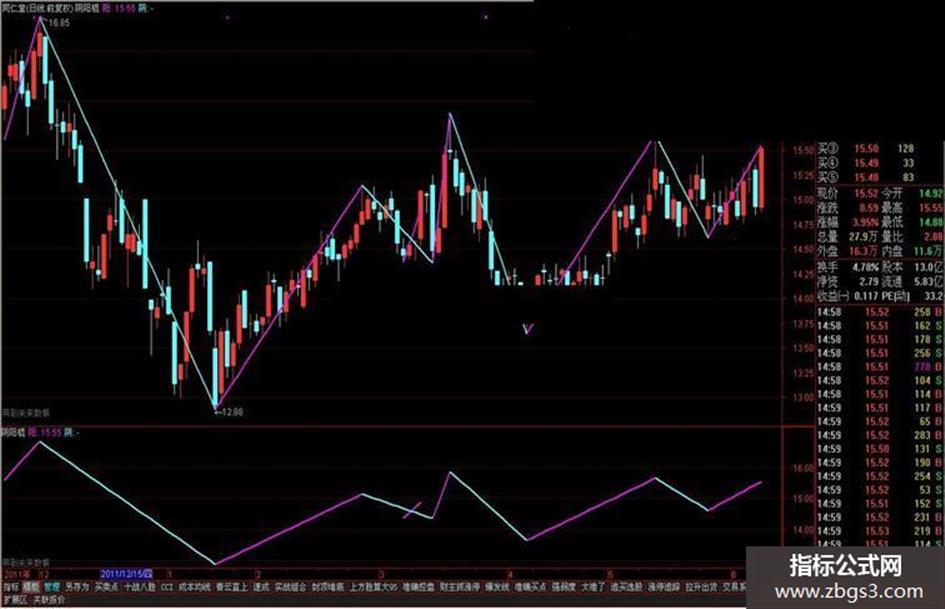Viewport: 945px width, 609px height.
Task: Switch to the 拉升出货 indicator
Action: pos(702,587)
